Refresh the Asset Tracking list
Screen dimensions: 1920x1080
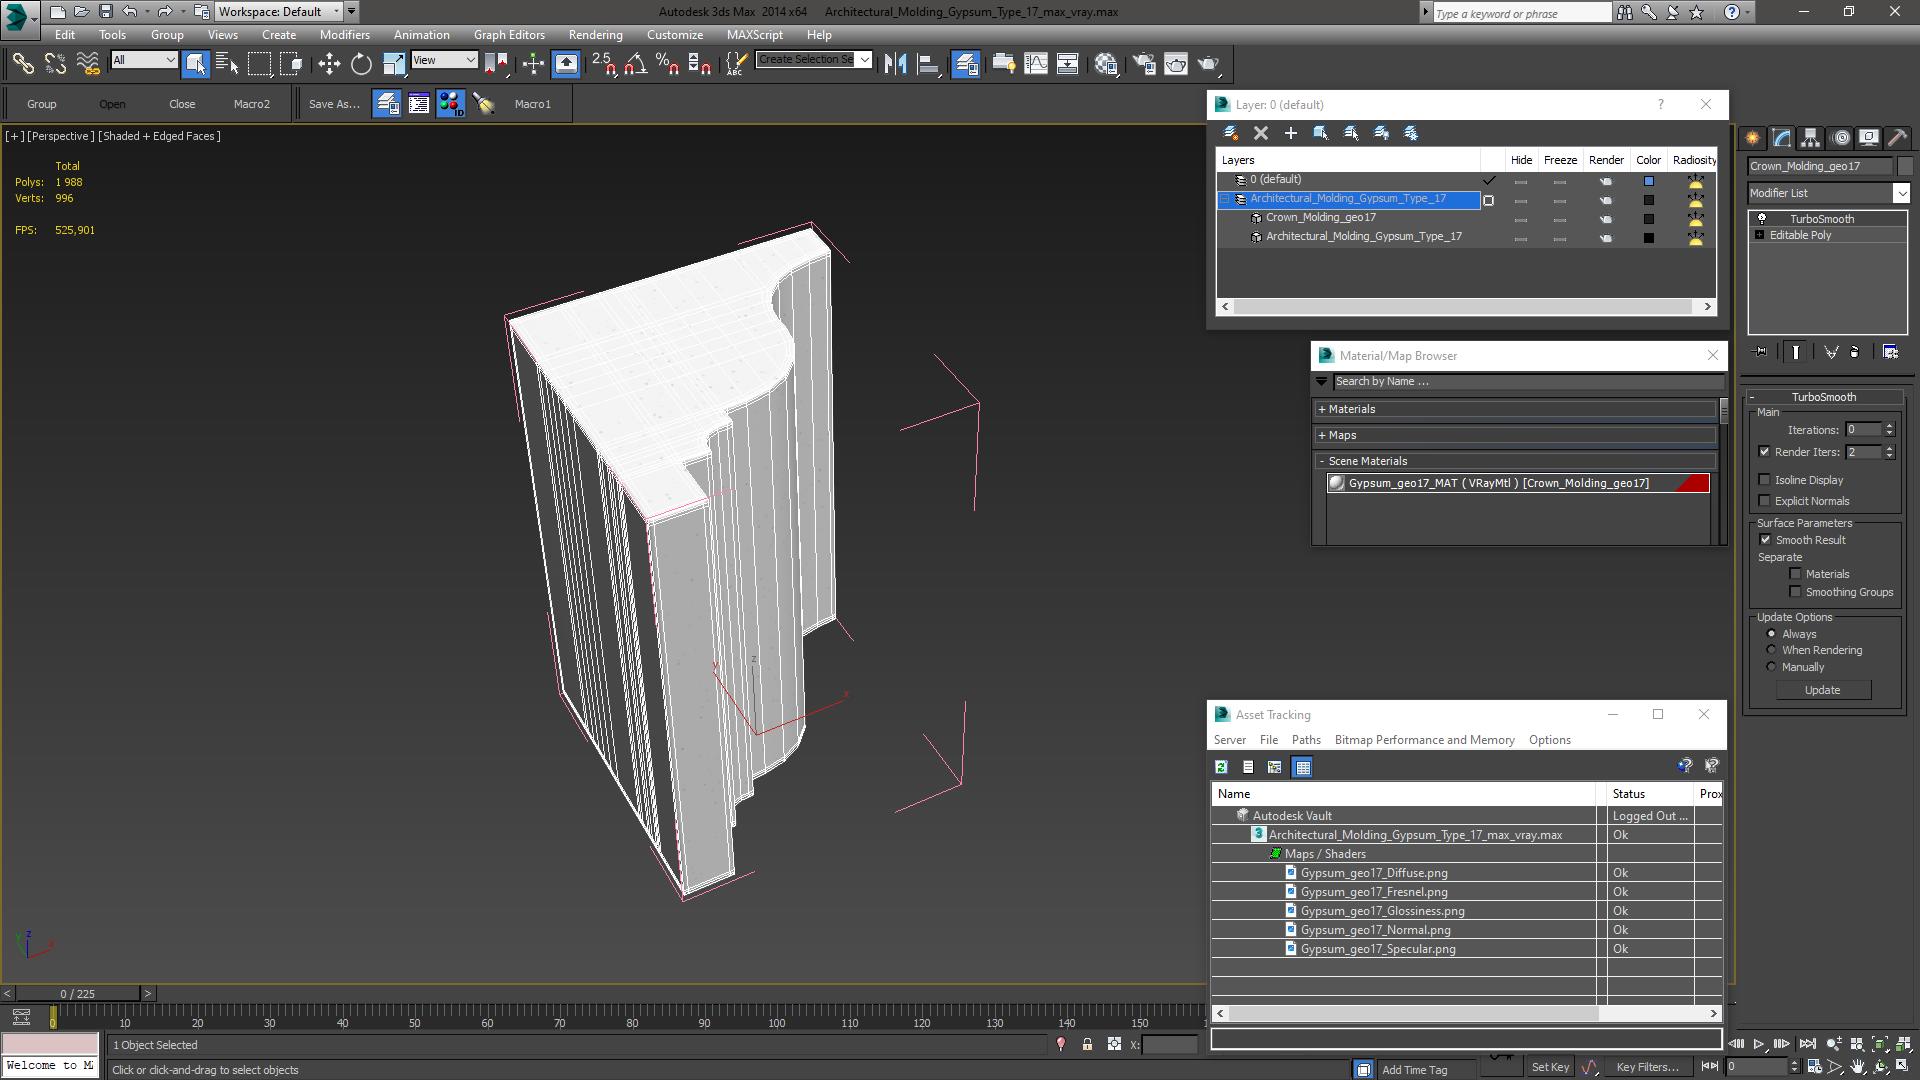click(x=1221, y=767)
